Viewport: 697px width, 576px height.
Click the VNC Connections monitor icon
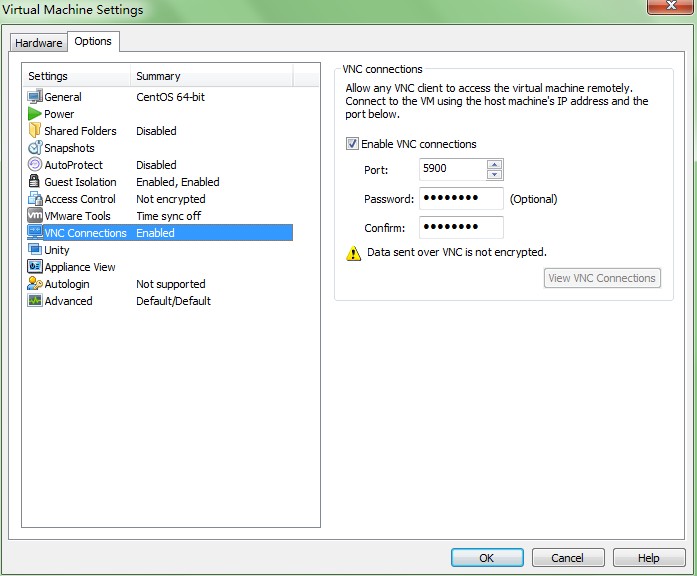(35, 232)
